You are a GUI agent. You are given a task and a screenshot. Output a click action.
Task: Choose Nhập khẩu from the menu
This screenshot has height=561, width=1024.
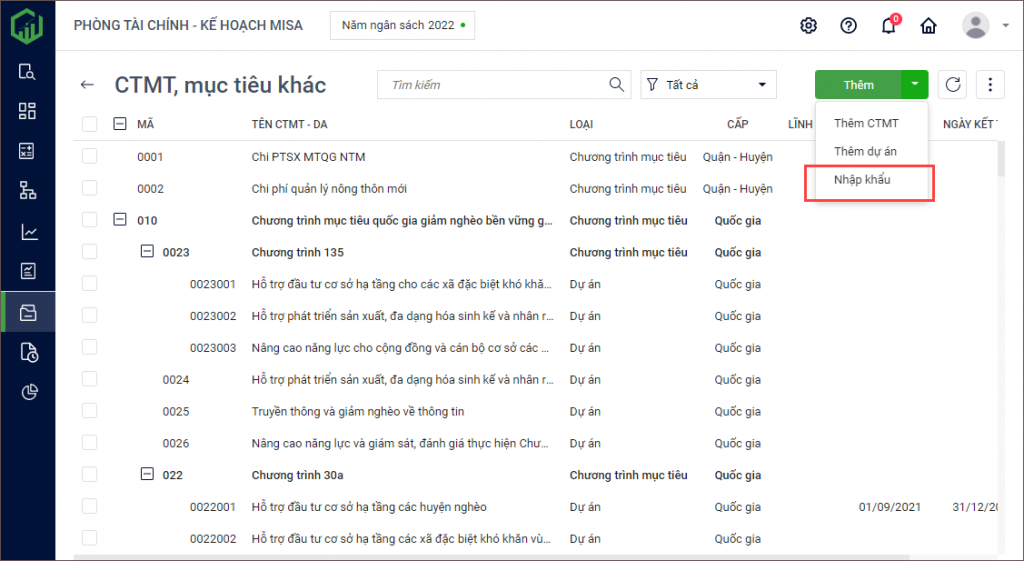[x=862, y=180]
